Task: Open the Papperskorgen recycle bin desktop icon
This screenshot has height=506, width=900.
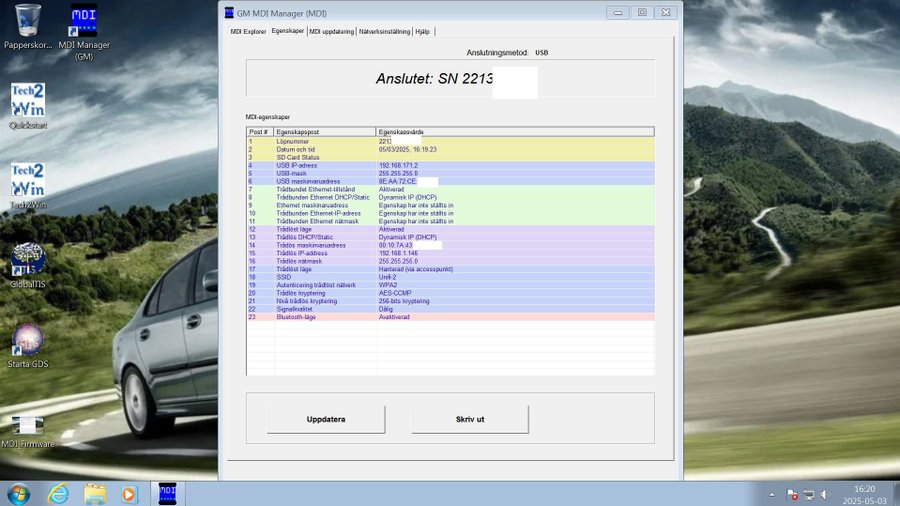Action: point(28,26)
